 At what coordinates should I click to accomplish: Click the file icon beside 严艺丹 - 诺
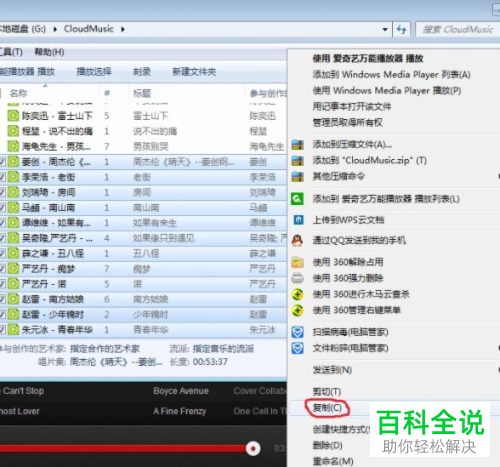(x=13, y=284)
